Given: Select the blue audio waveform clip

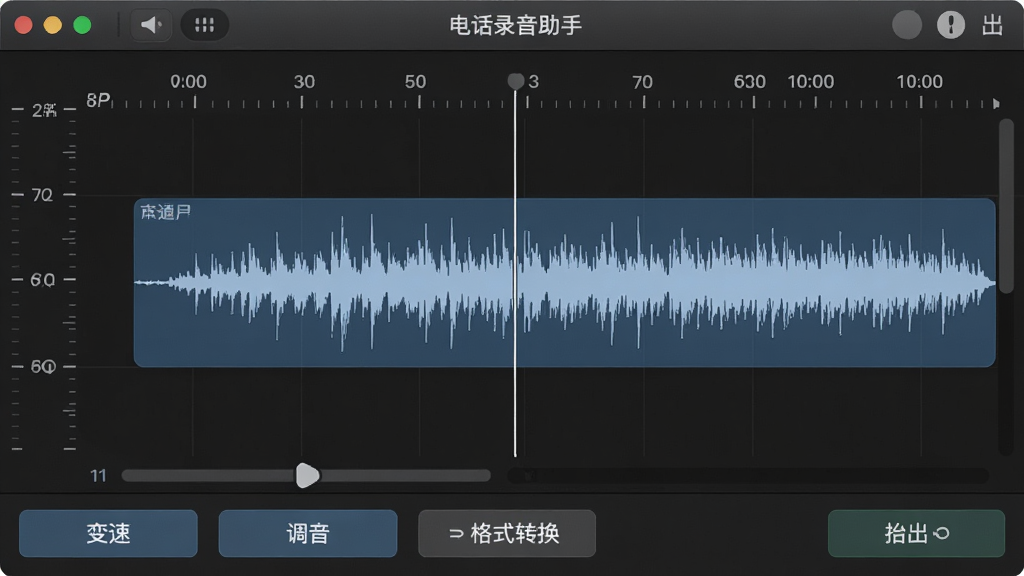Looking at the screenshot, I should tap(564, 282).
